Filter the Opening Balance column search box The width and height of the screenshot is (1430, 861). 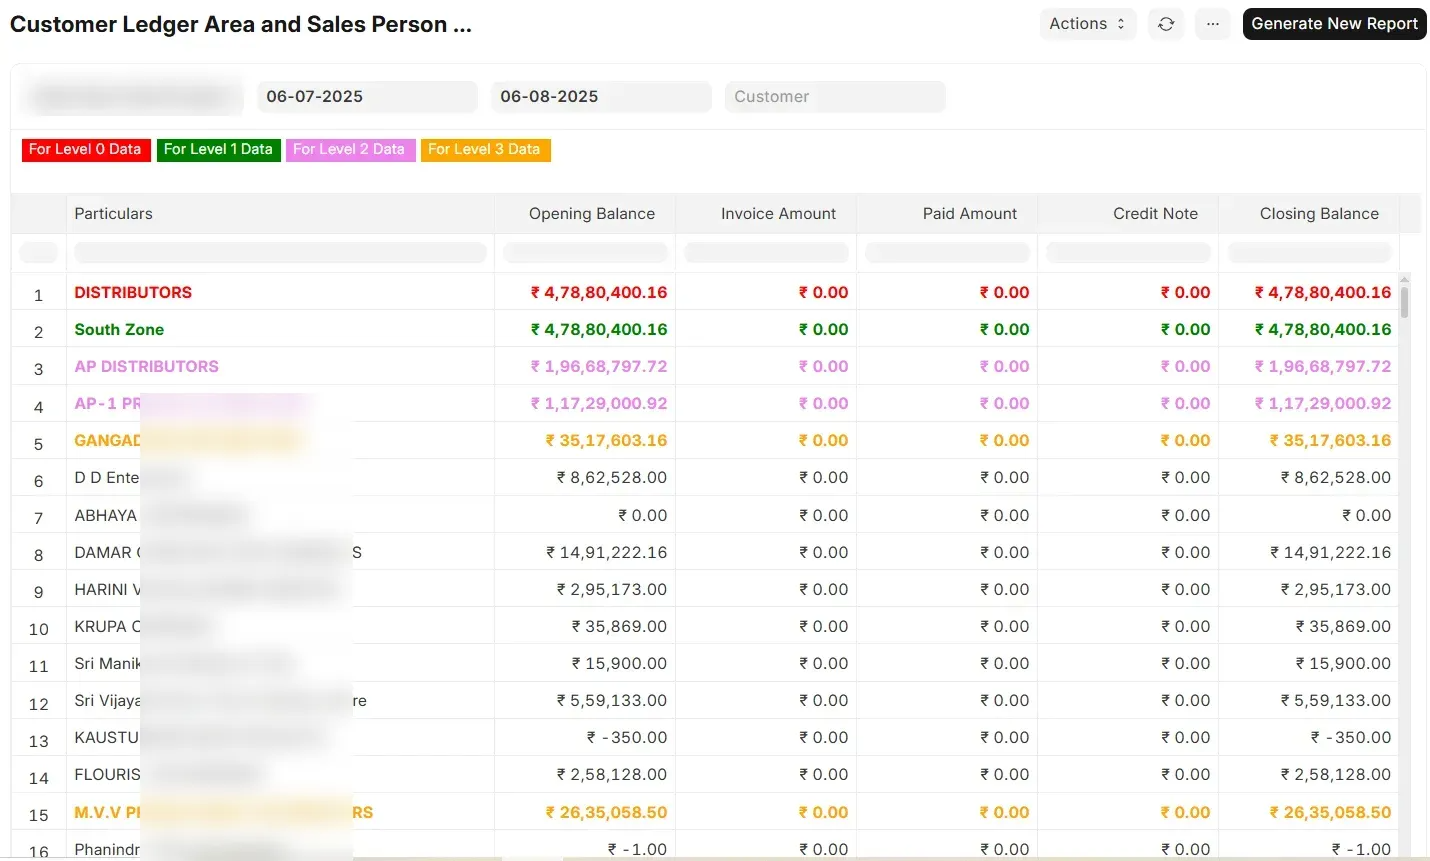point(585,252)
